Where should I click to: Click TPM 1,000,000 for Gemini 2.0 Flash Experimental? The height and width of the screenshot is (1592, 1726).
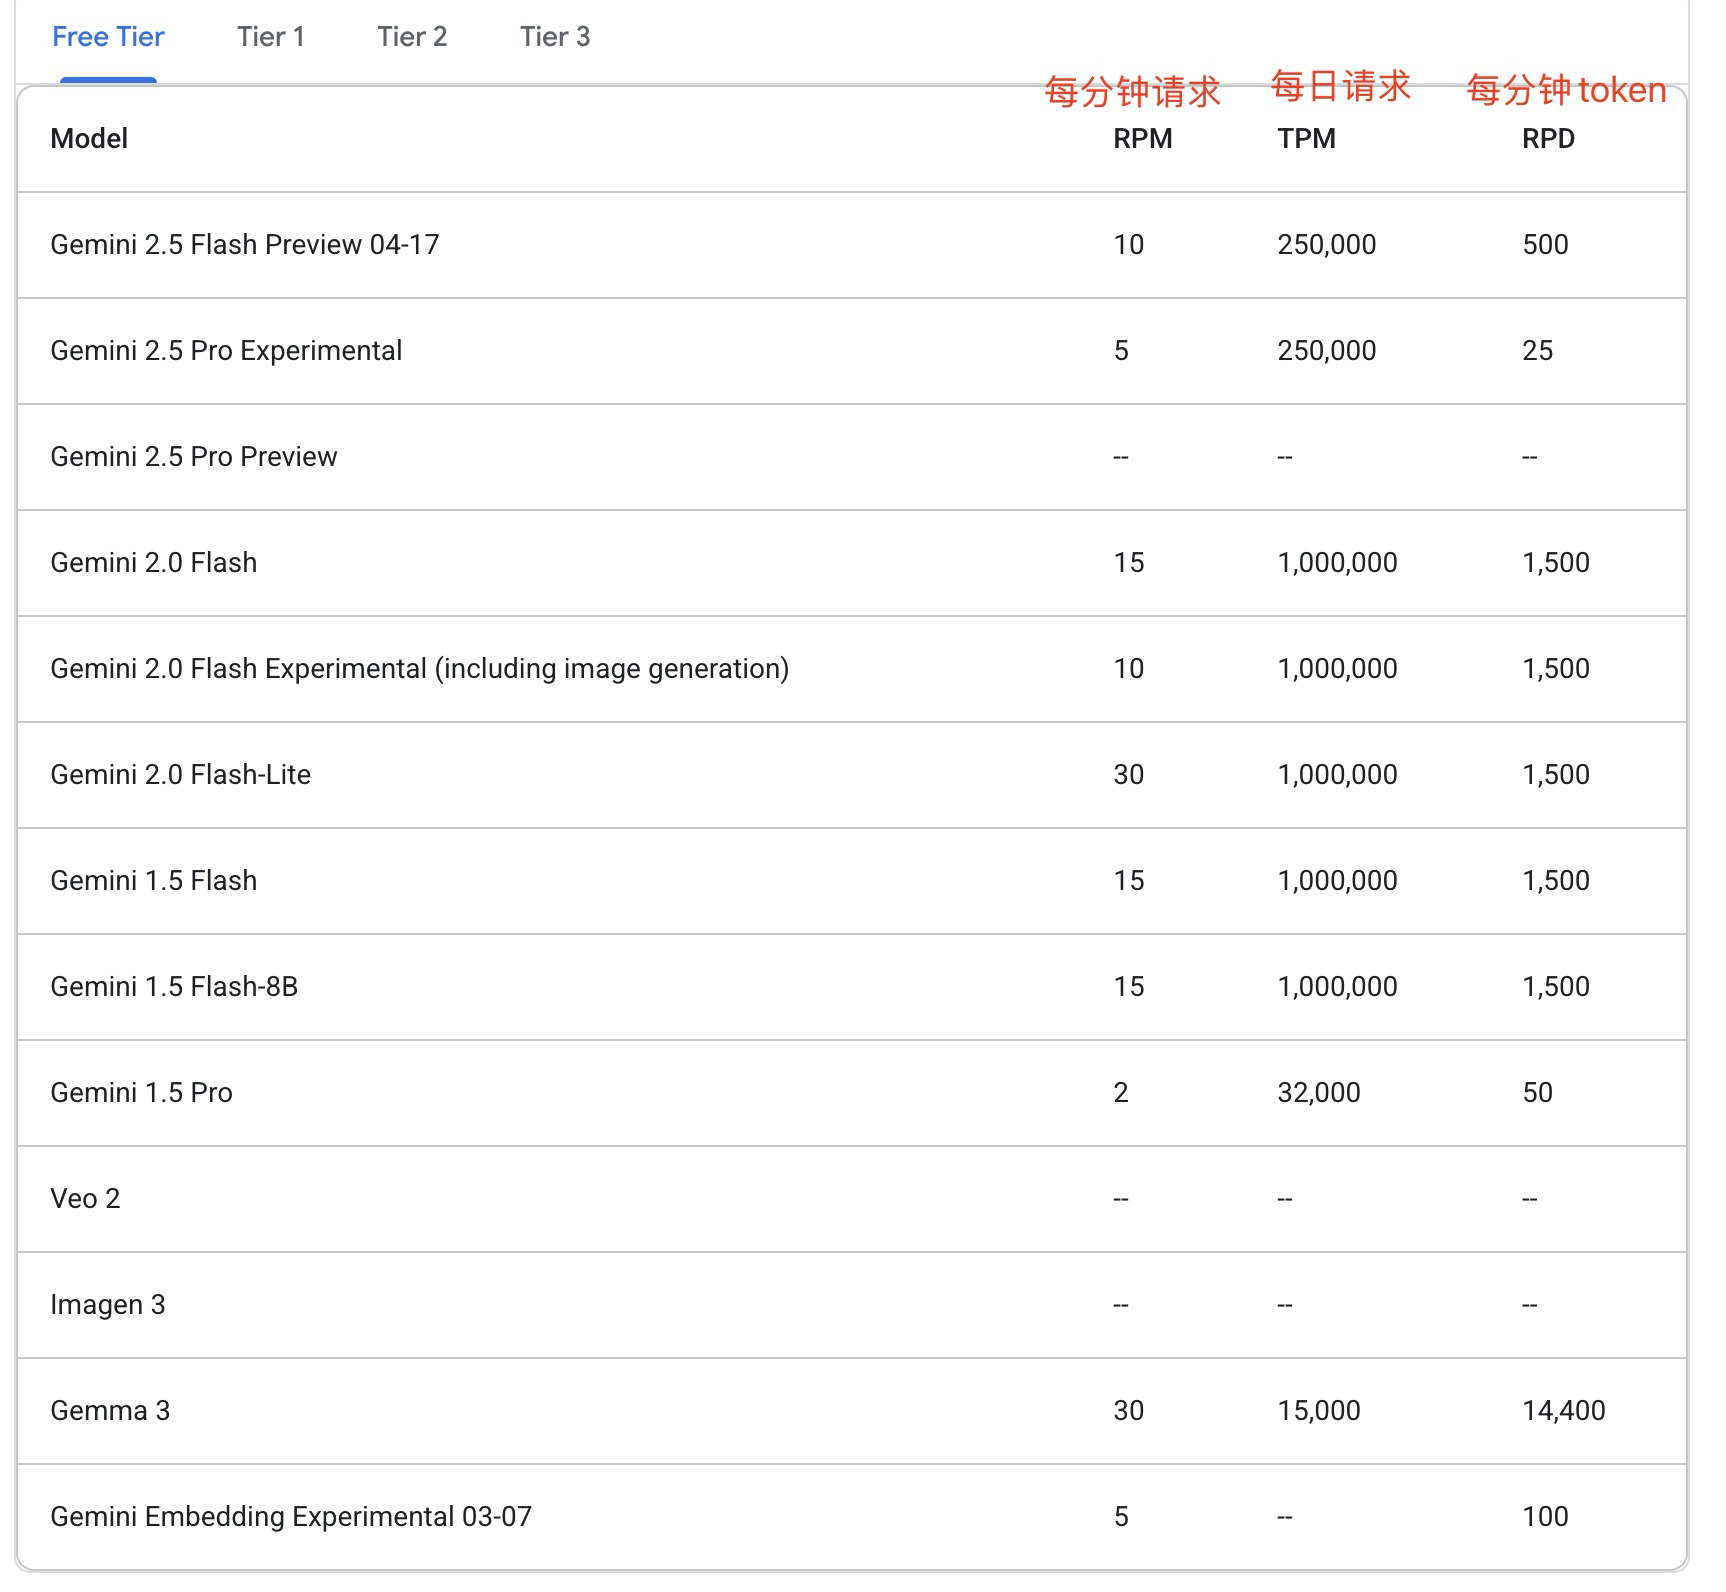tap(1337, 668)
